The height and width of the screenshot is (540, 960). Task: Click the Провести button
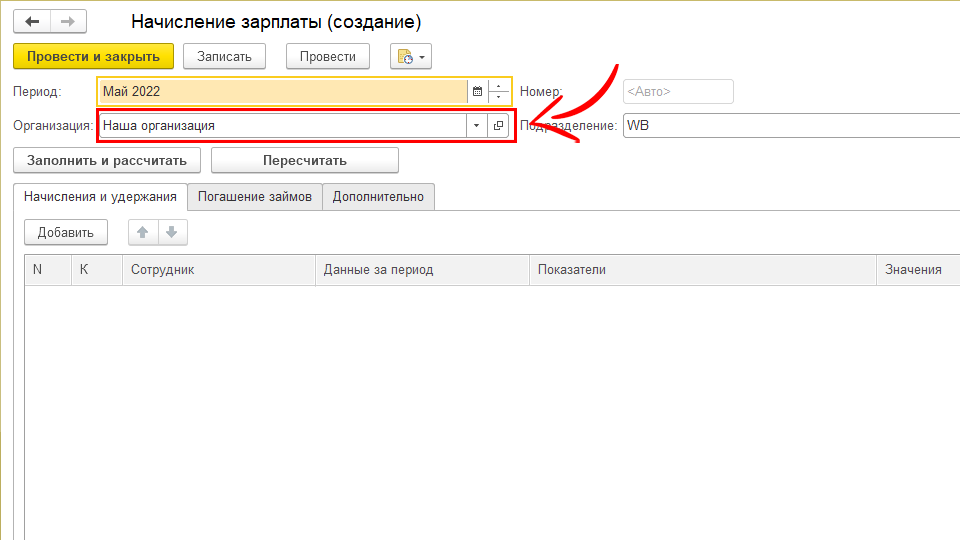coord(328,57)
